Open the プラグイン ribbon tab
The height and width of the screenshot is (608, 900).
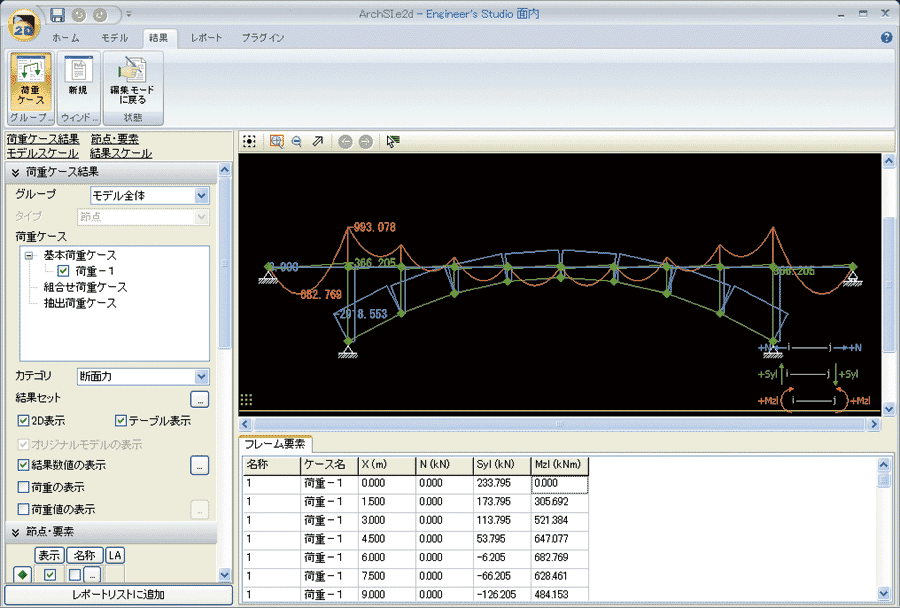pos(263,38)
